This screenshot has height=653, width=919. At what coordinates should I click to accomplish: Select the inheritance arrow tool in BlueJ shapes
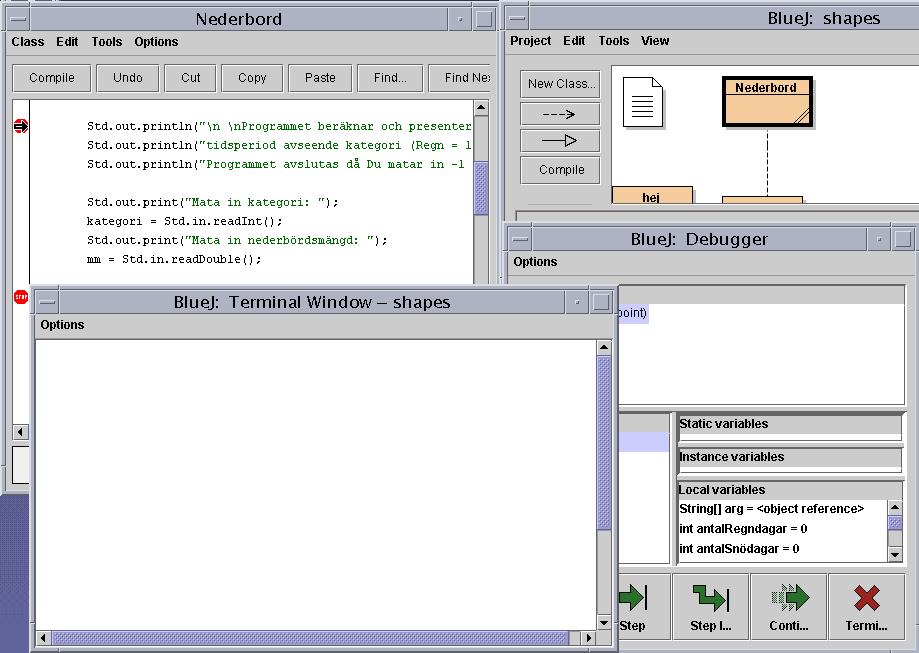pyautogui.click(x=560, y=141)
